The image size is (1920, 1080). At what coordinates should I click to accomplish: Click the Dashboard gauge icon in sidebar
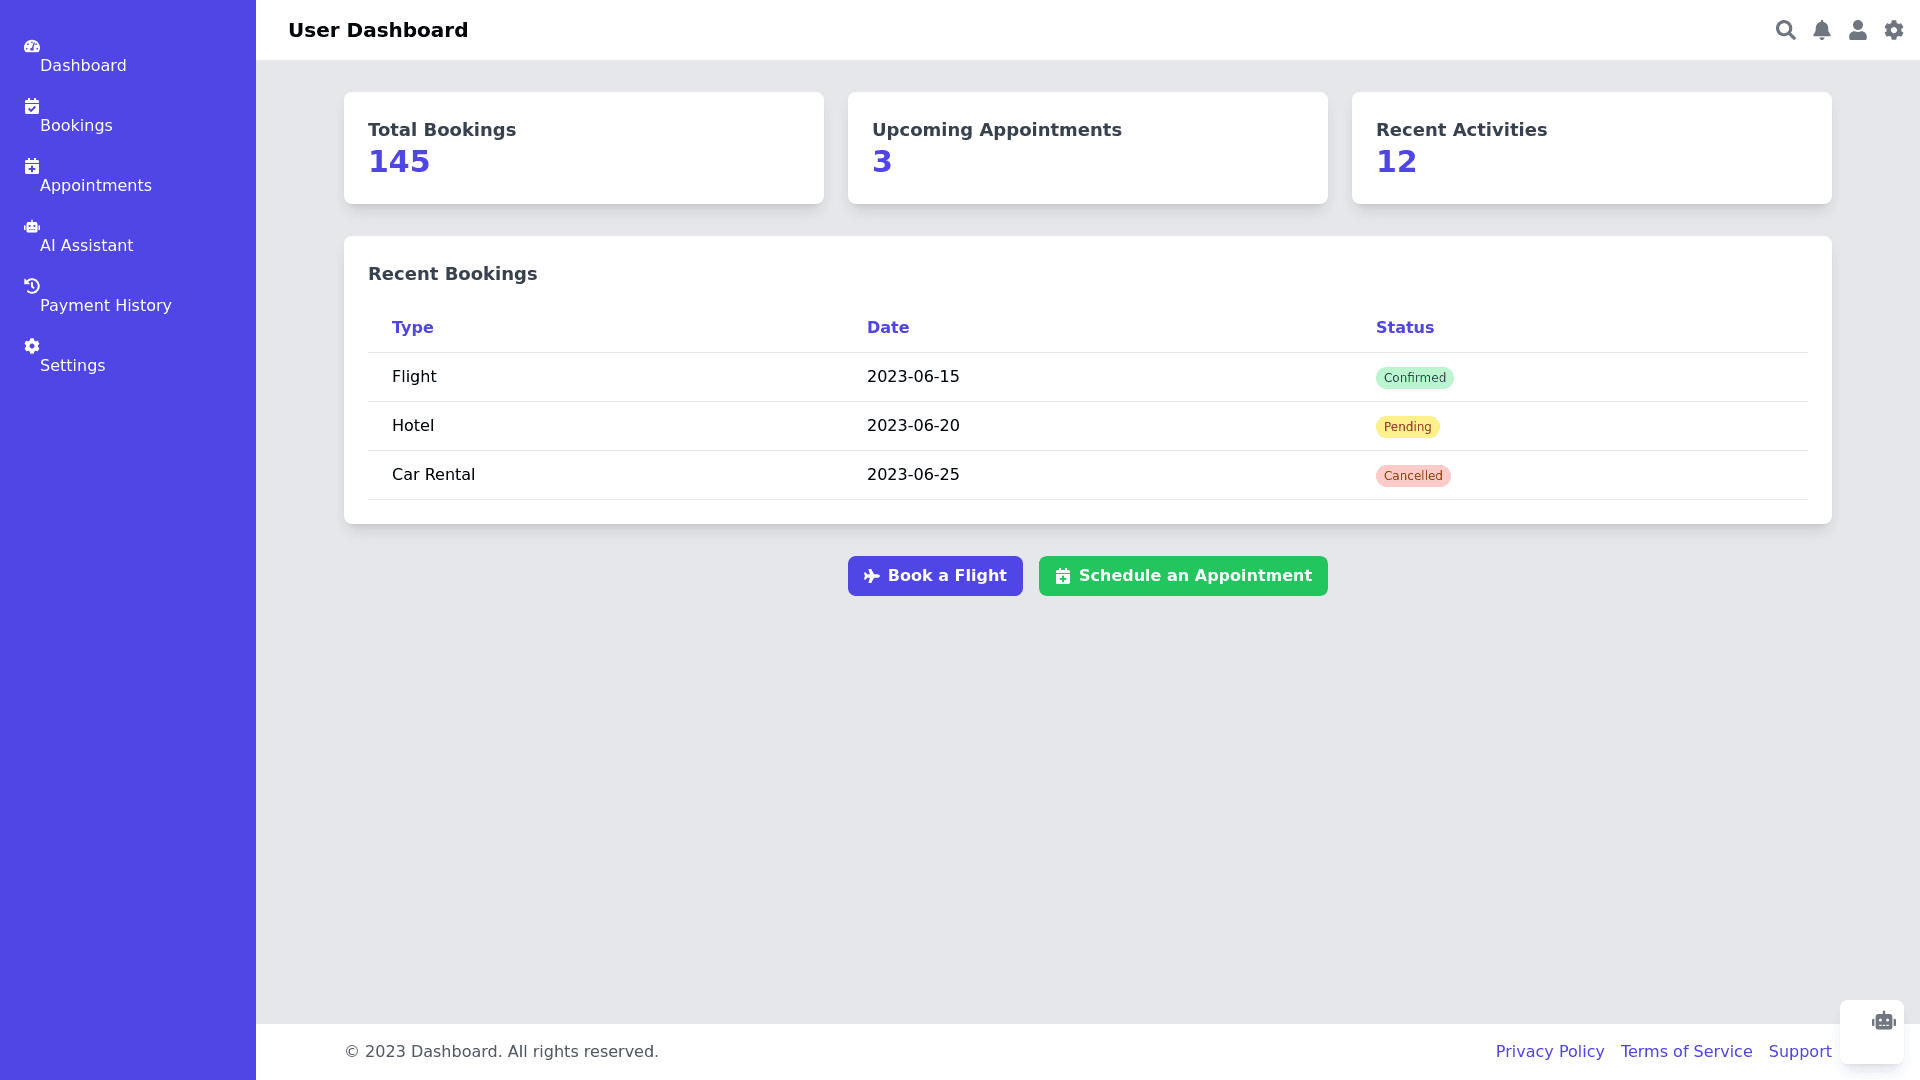pyautogui.click(x=32, y=46)
